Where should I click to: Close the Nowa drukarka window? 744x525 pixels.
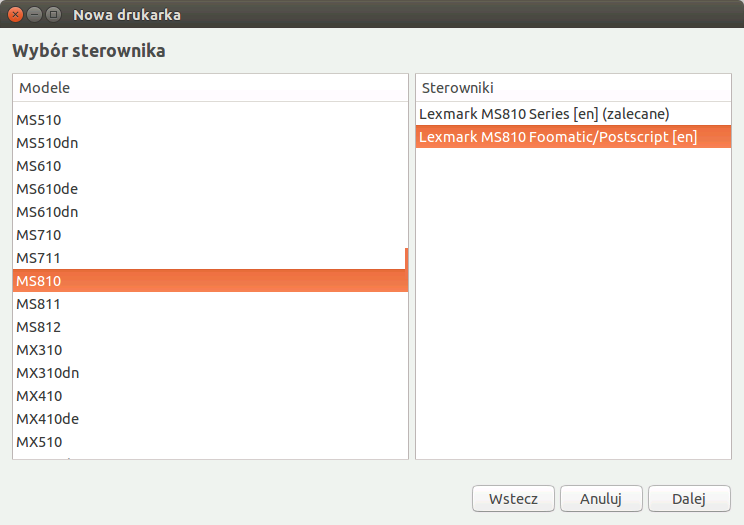tap(15, 15)
